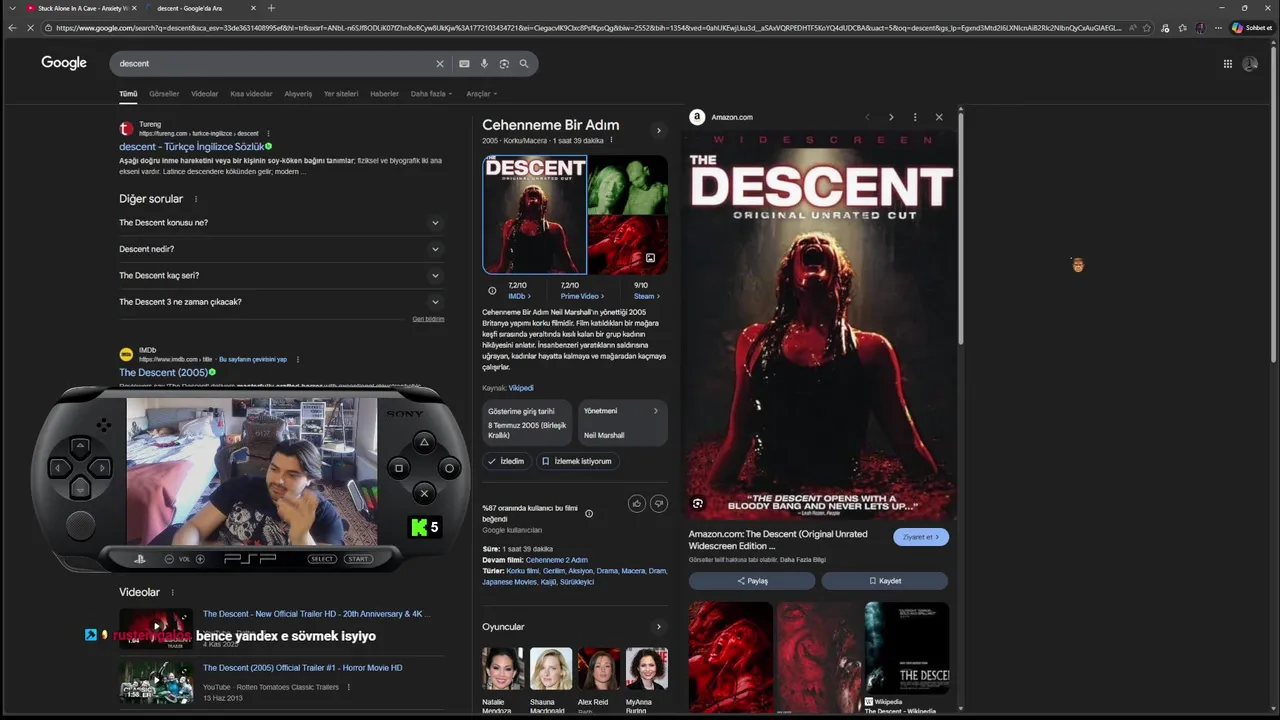The height and width of the screenshot is (720, 1280).
Task: Switch to the Görseller tab
Action: click(164, 94)
